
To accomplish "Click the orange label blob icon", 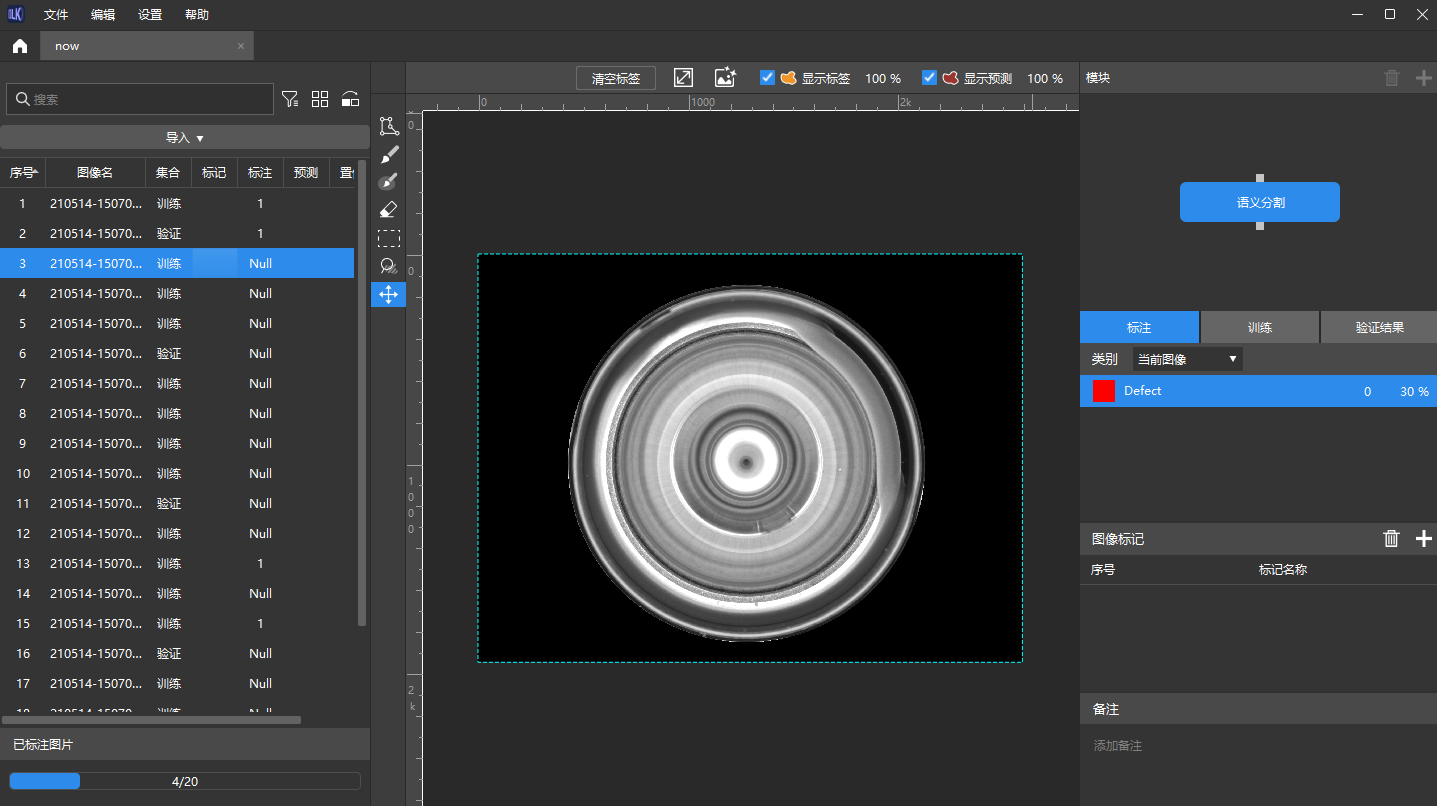I will pyautogui.click(x=788, y=78).
